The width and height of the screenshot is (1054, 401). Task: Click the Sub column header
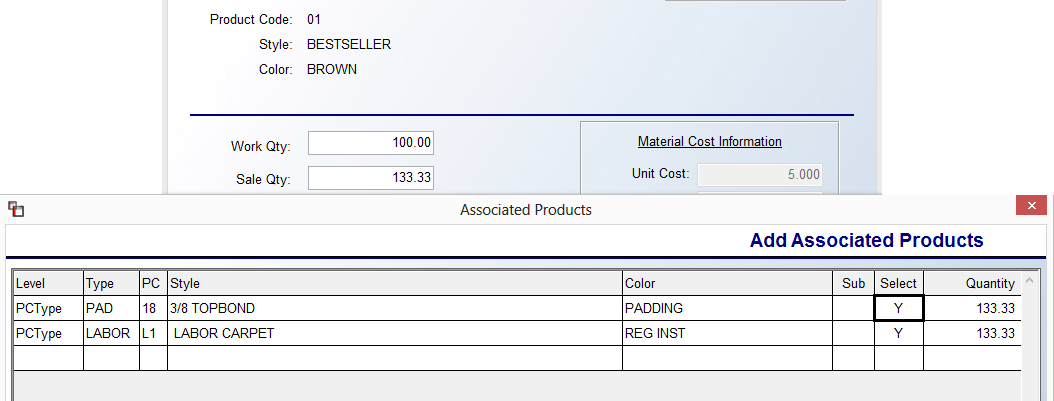(x=853, y=283)
